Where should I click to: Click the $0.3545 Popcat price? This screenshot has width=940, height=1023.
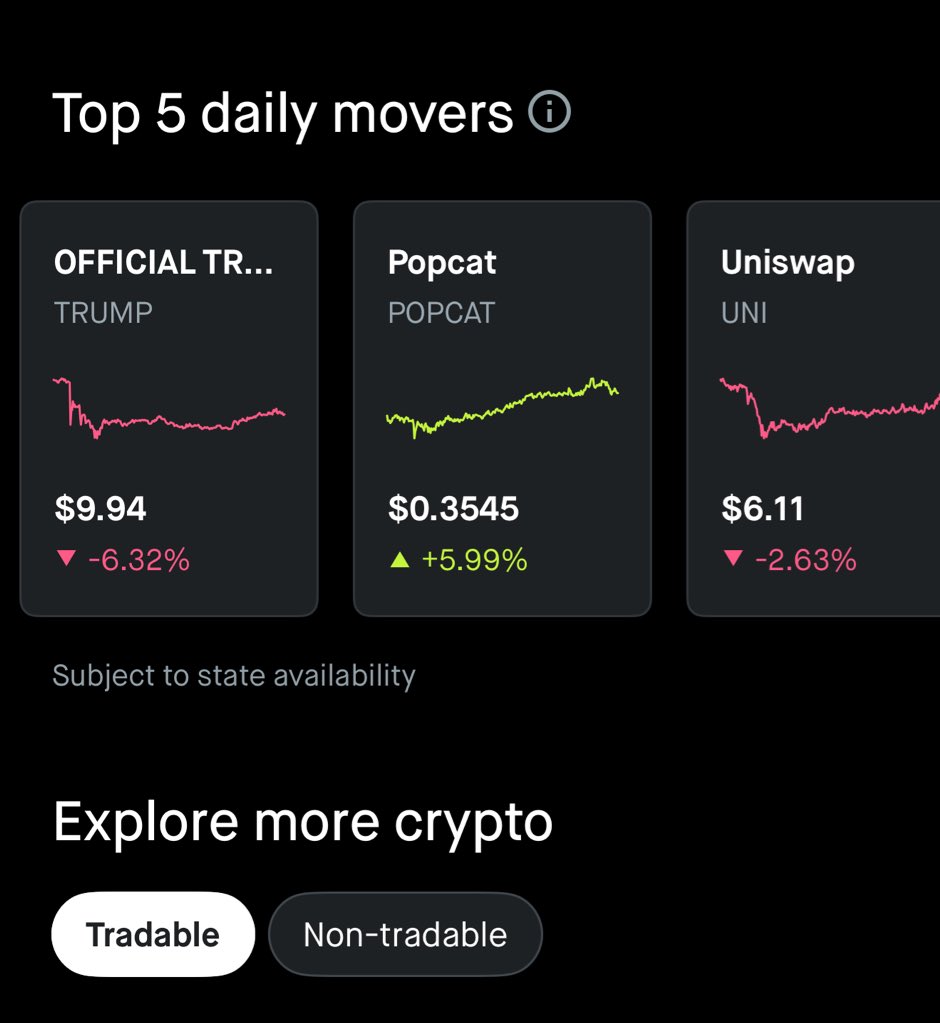(x=453, y=509)
